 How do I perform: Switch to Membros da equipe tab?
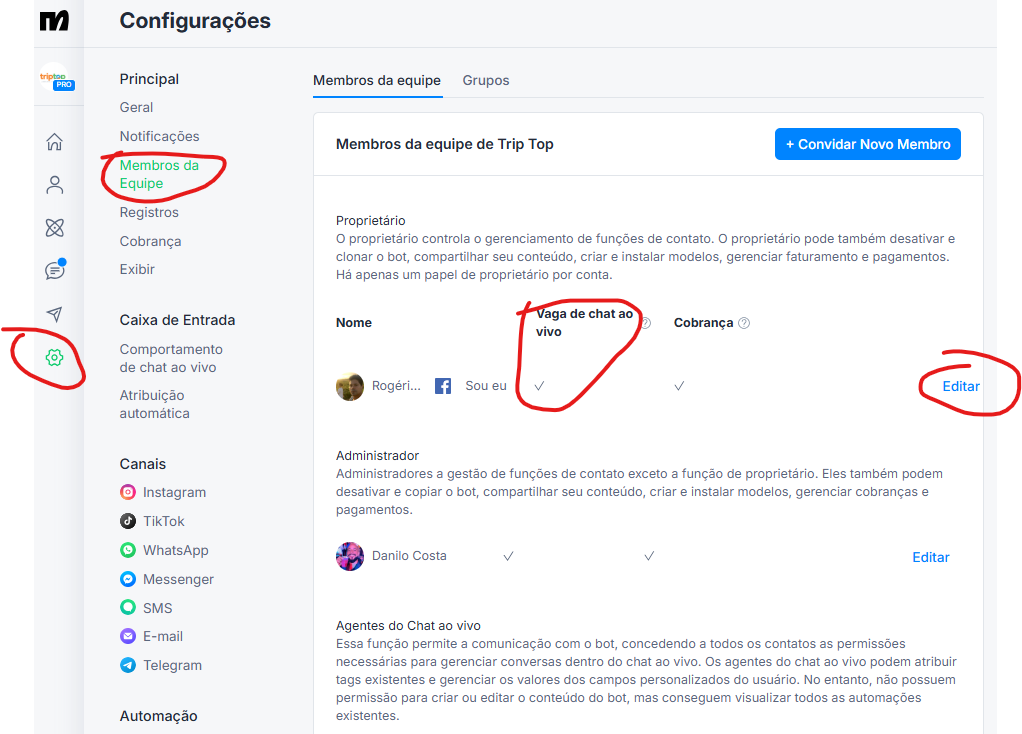coord(377,80)
